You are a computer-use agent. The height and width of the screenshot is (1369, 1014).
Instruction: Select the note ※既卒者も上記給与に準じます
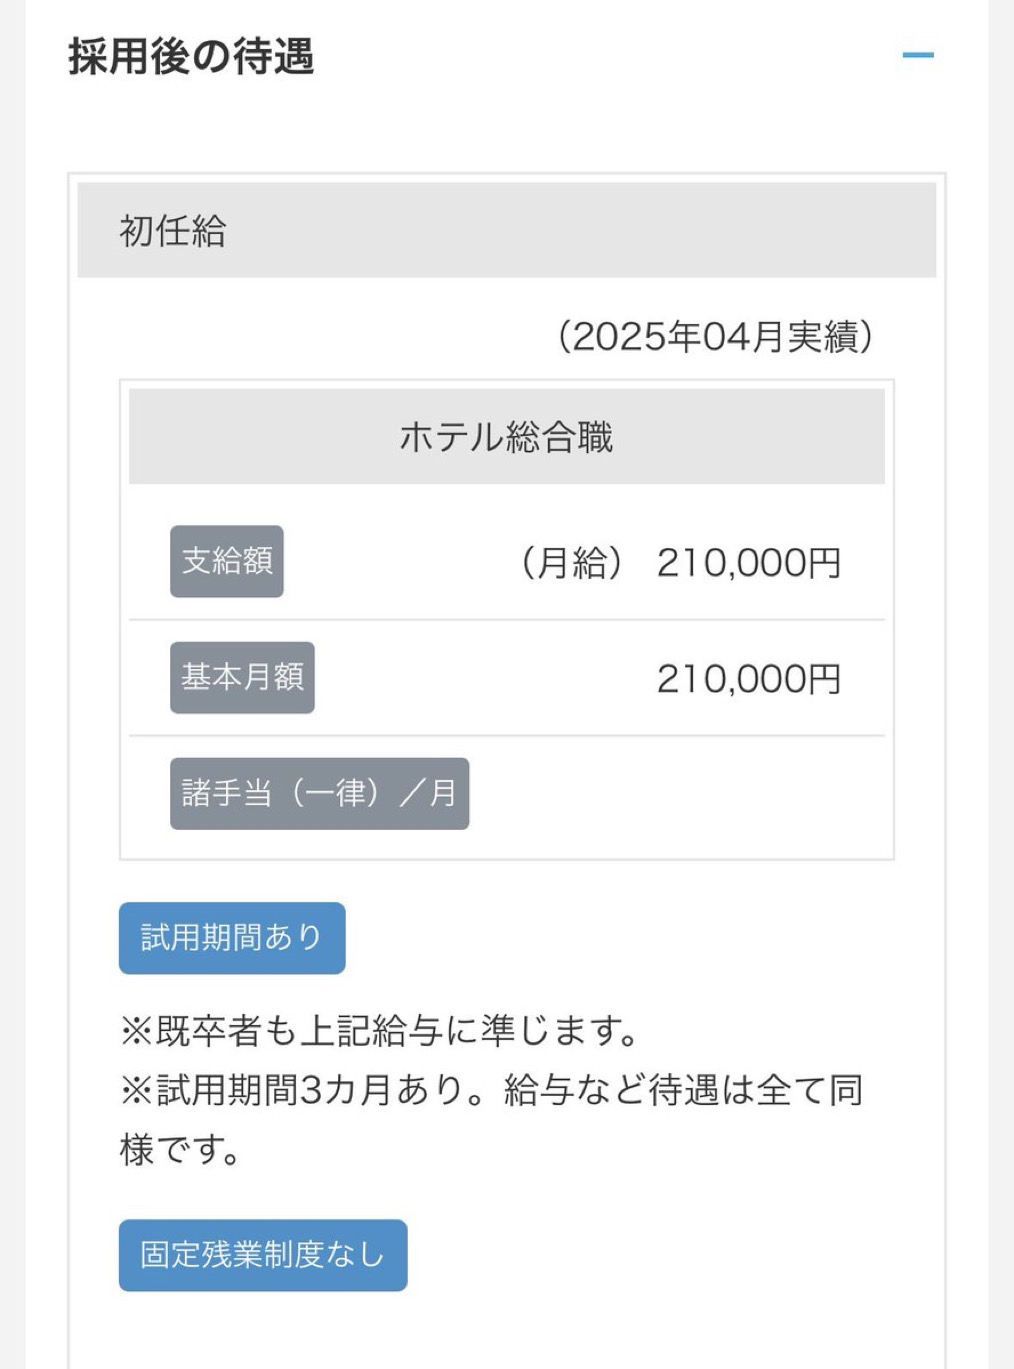click(x=380, y=1031)
